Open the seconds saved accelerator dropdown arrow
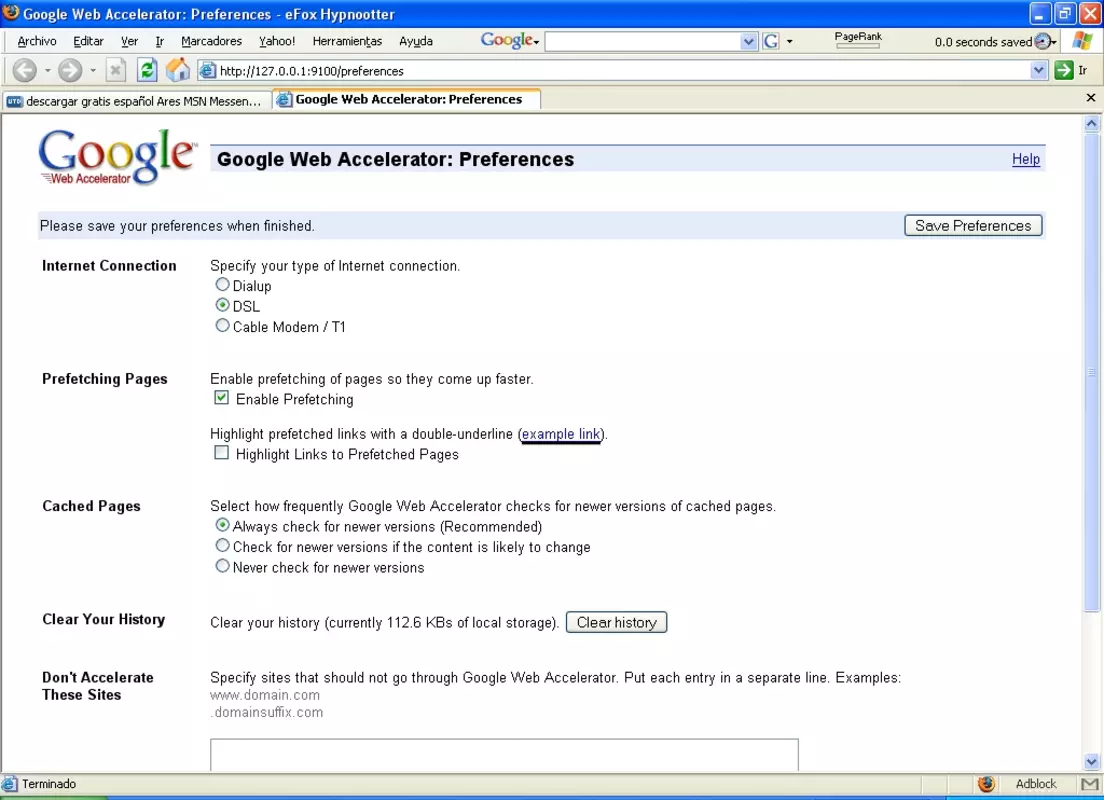Screen dimensions: 1104x800 [1054, 42]
